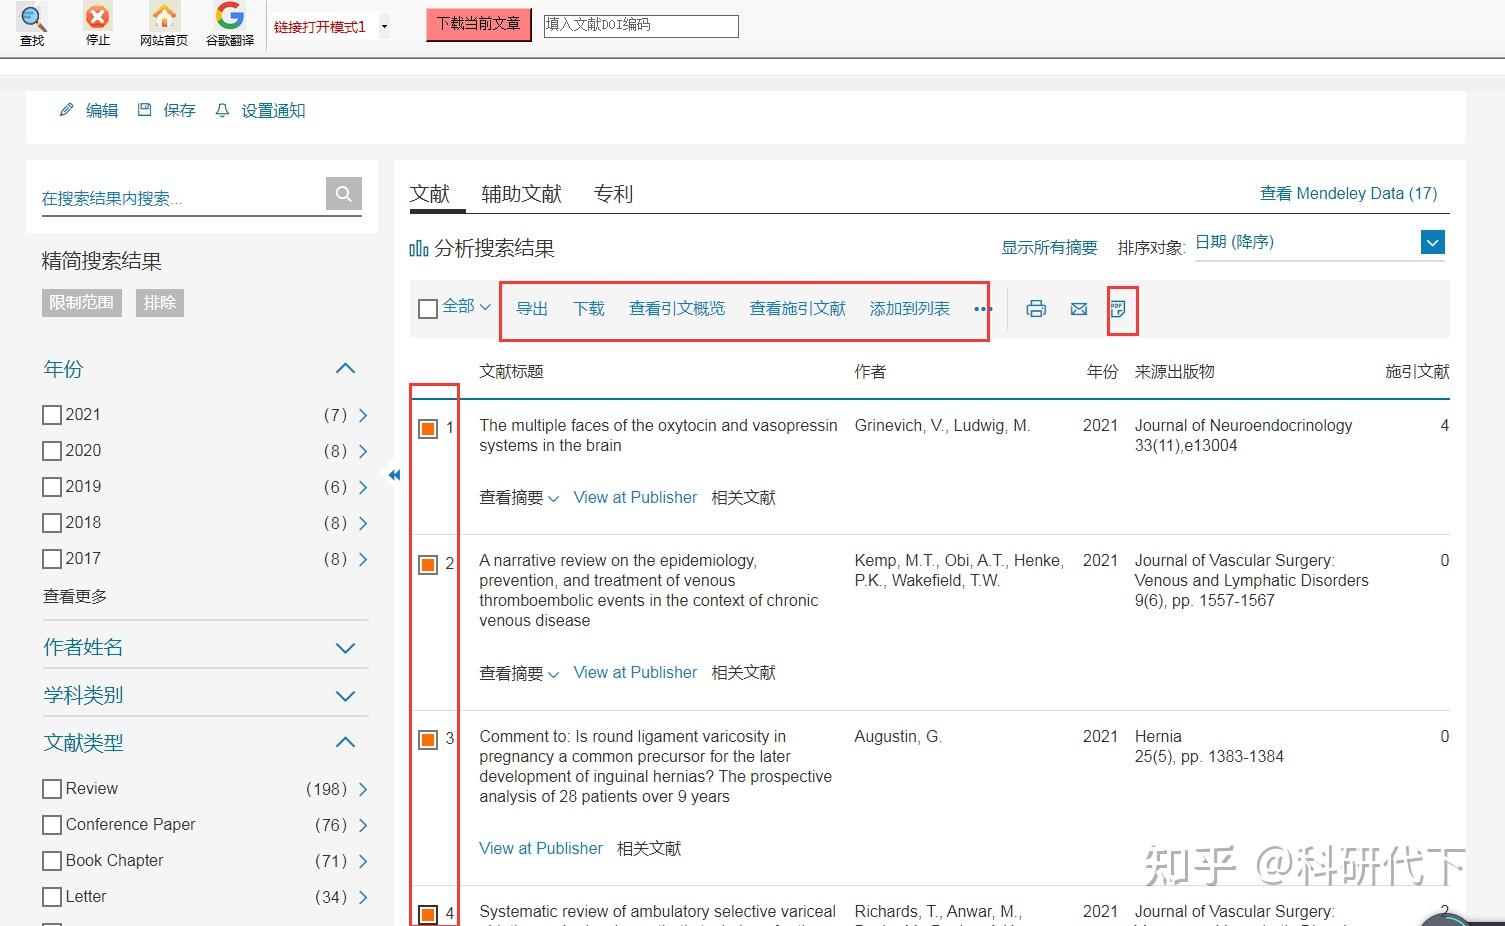
Task: Switch to the 专利 tab
Action: (613, 193)
